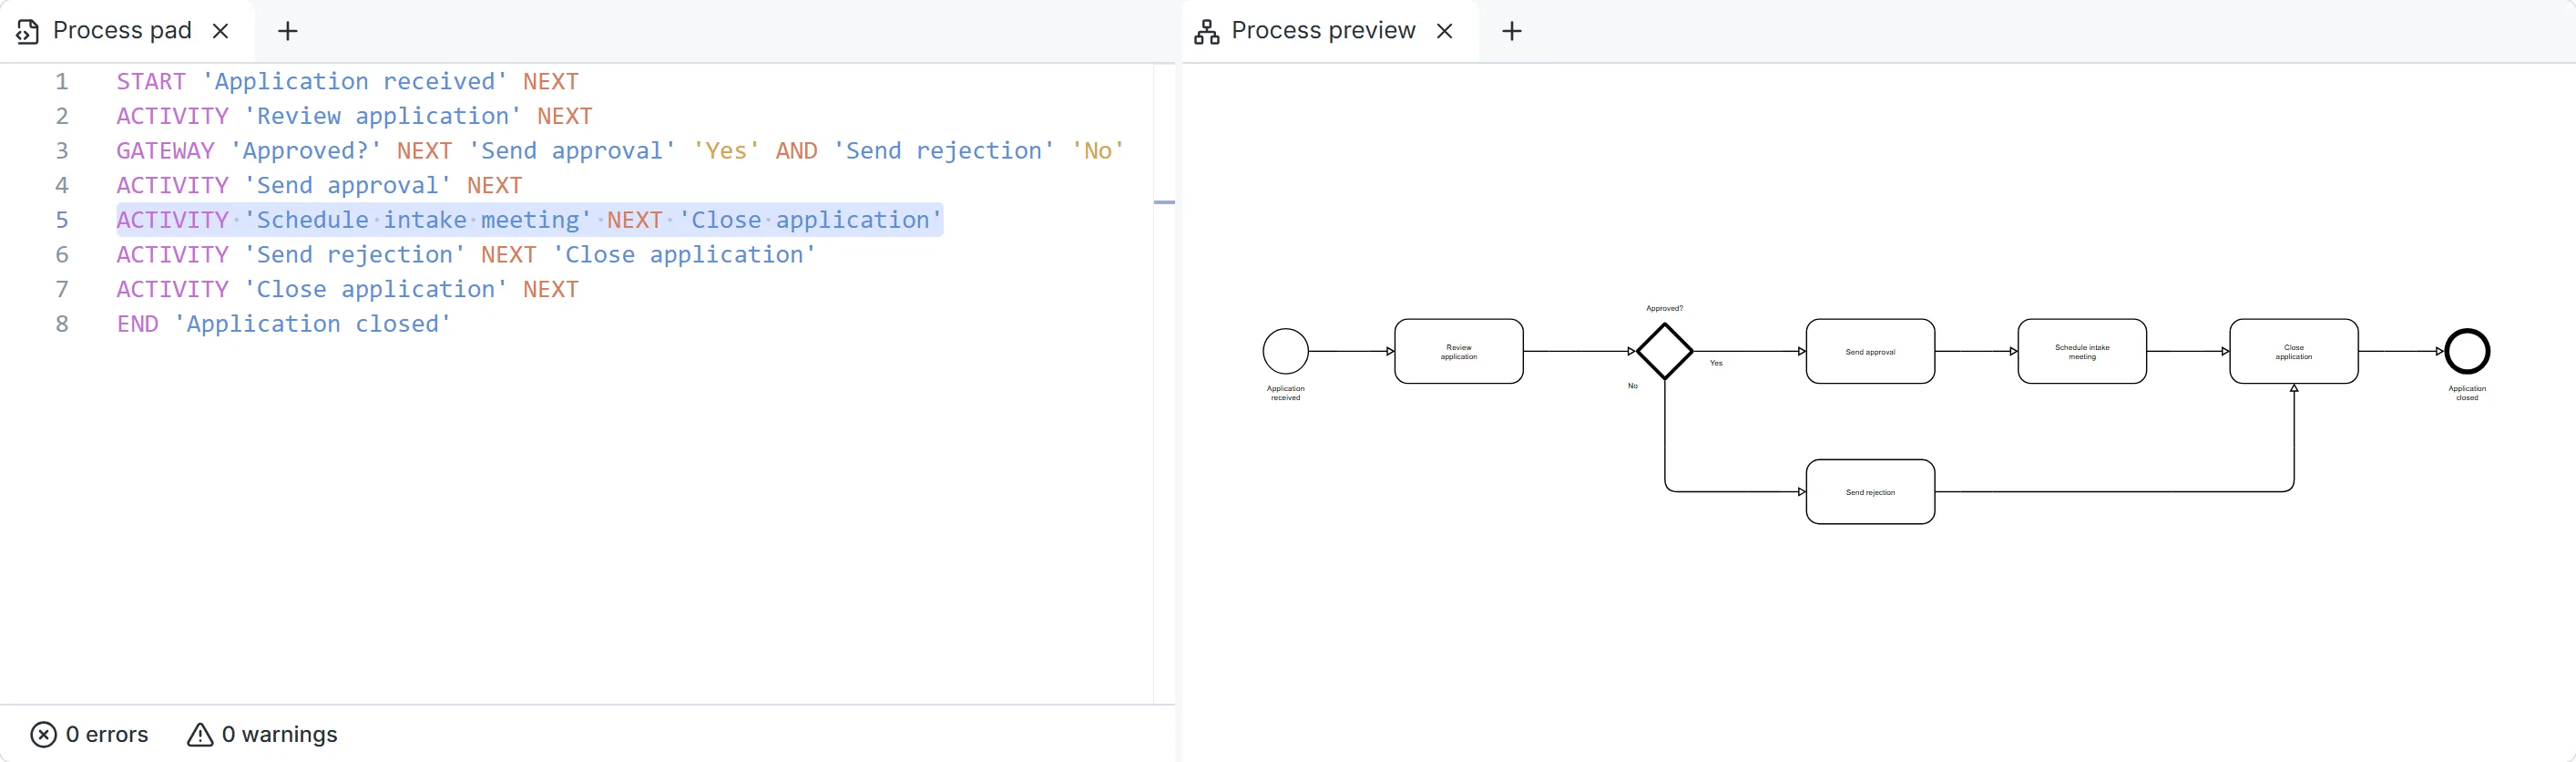Click 'Application closed' string on line 8
Viewport: 2576px width, 762px height.
[313, 324]
